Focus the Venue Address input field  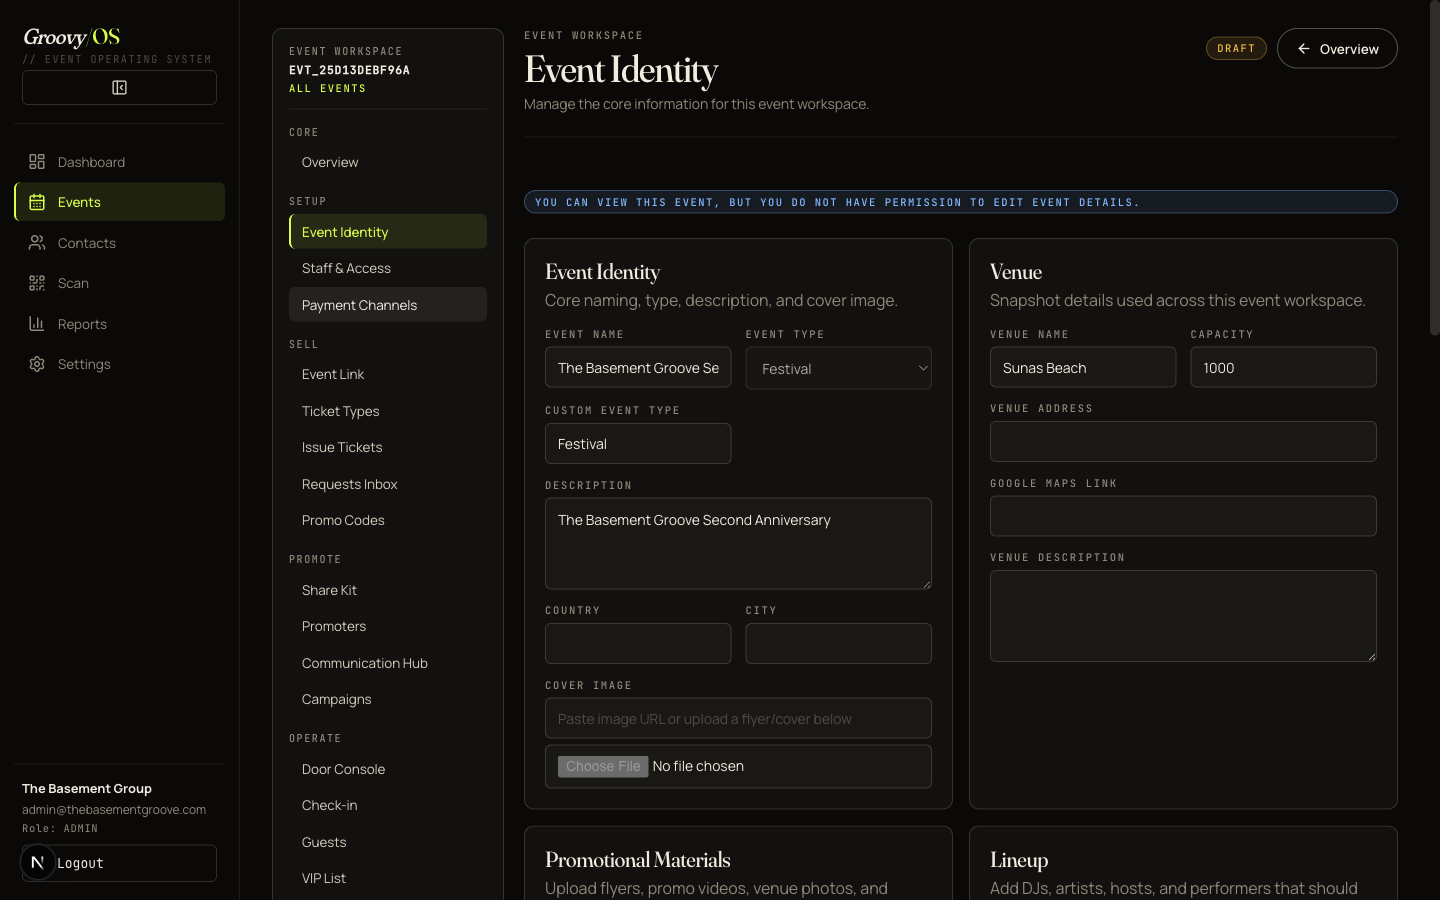click(1183, 441)
